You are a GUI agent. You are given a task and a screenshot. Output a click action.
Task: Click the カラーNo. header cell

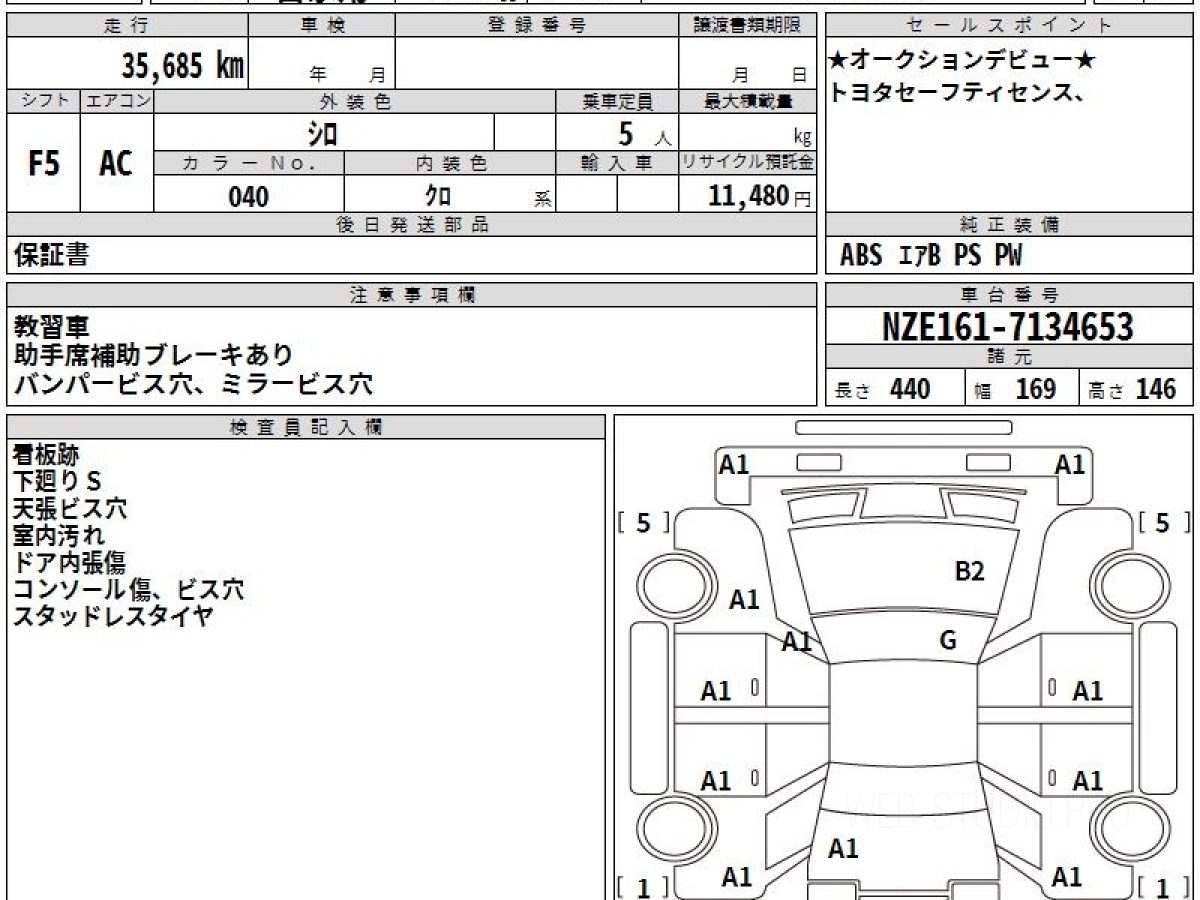pos(249,163)
